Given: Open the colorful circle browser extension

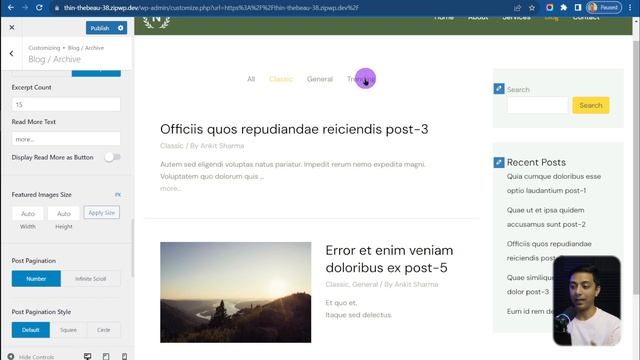Looking at the screenshot, I should pyautogui.click(x=549, y=7).
